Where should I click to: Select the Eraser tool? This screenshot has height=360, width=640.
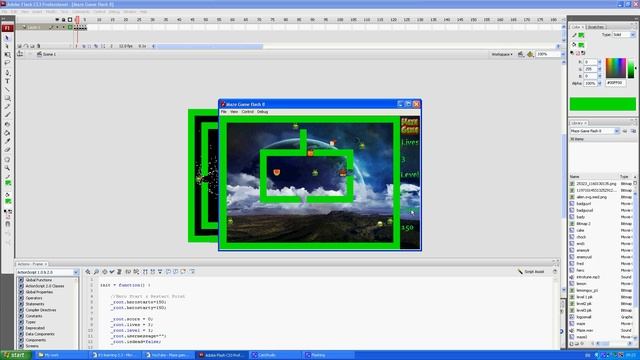click(7, 150)
